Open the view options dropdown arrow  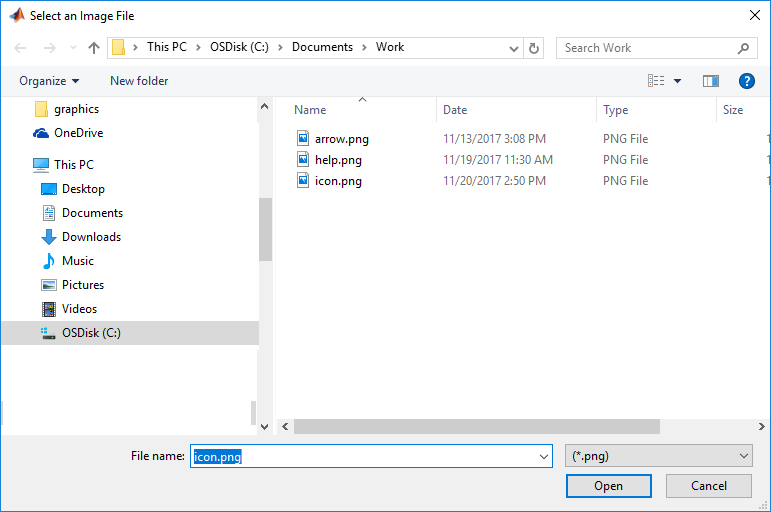pyautogui.click(x=677, y=81)
